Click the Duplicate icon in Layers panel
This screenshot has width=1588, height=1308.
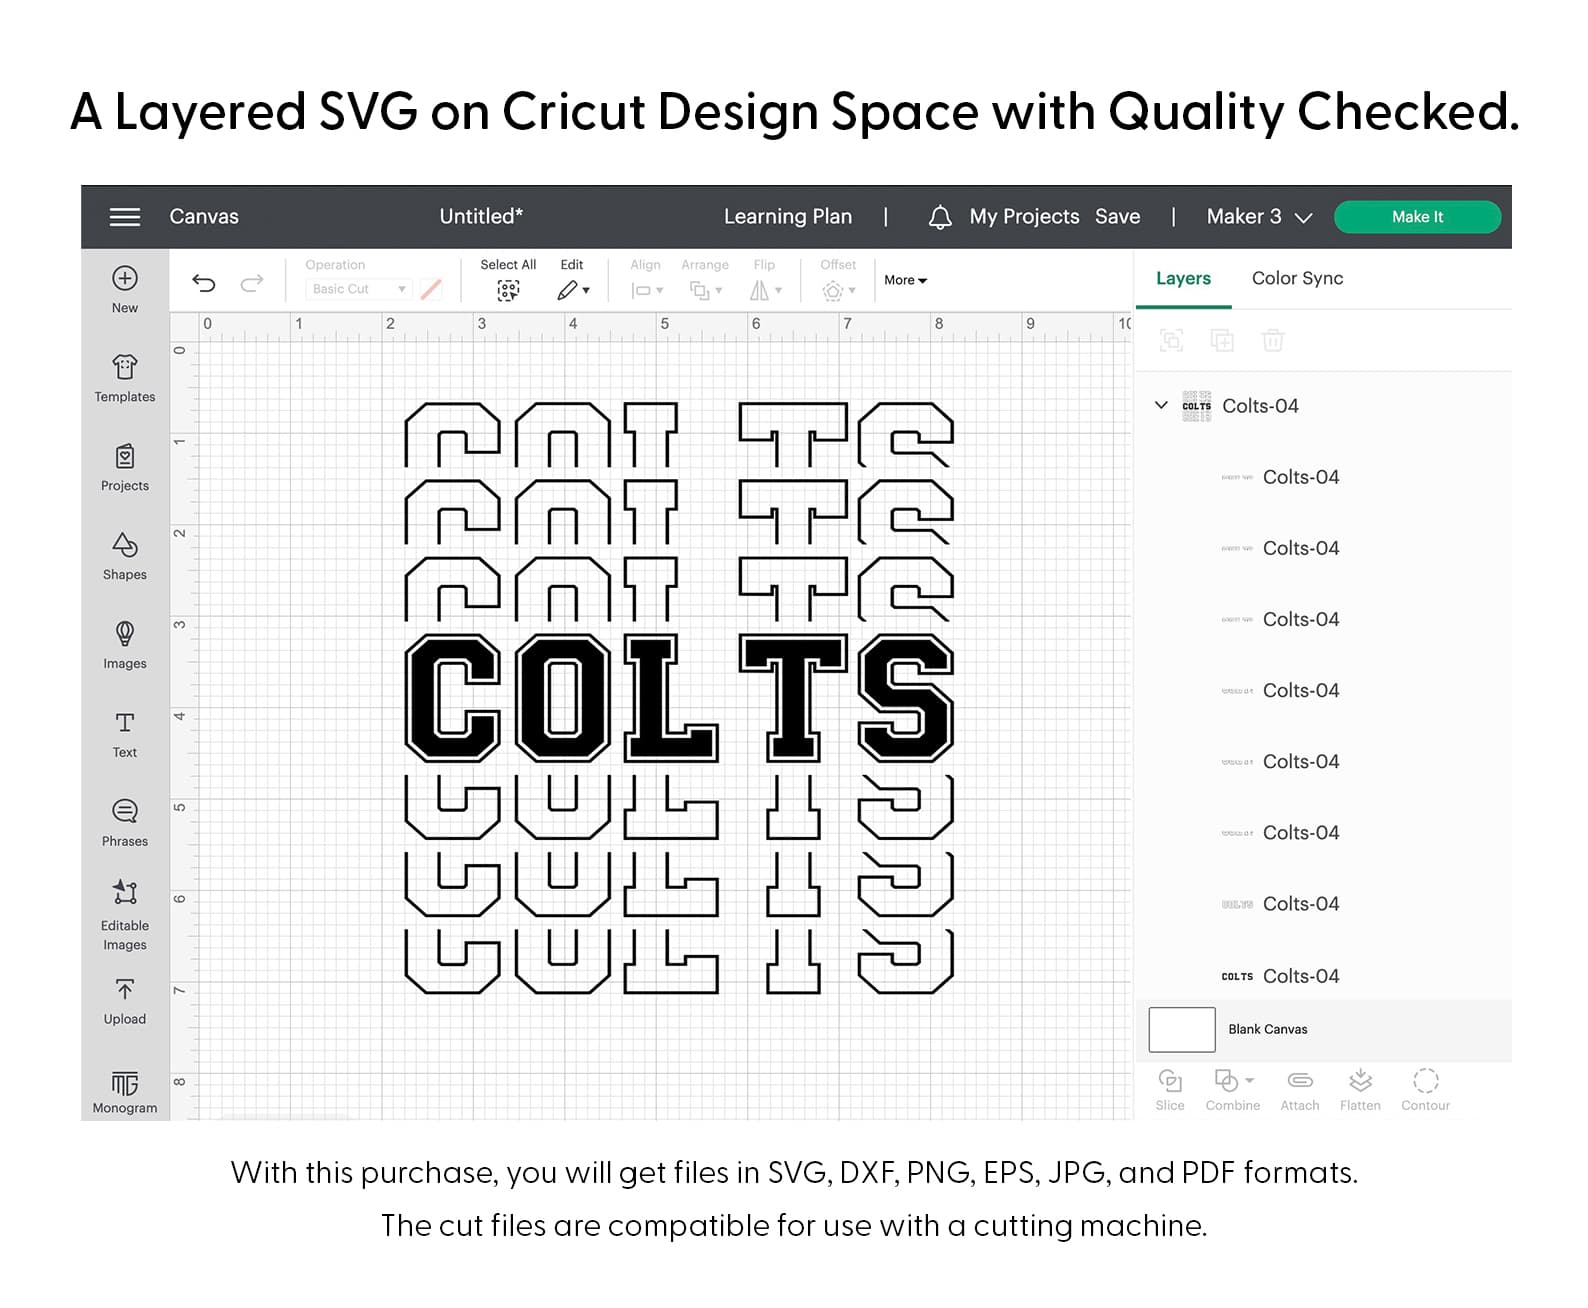click(1222, 341)
